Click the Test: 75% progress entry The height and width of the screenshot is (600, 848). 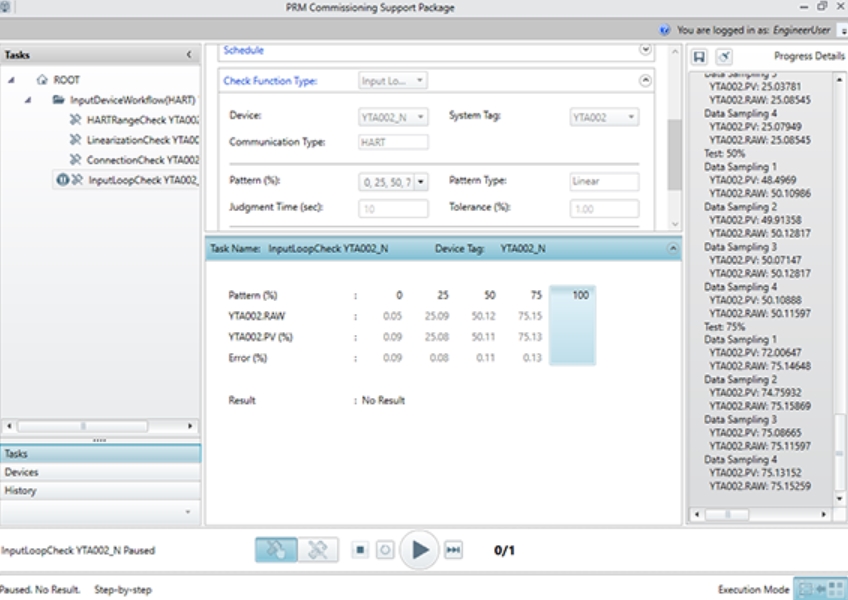724,327
